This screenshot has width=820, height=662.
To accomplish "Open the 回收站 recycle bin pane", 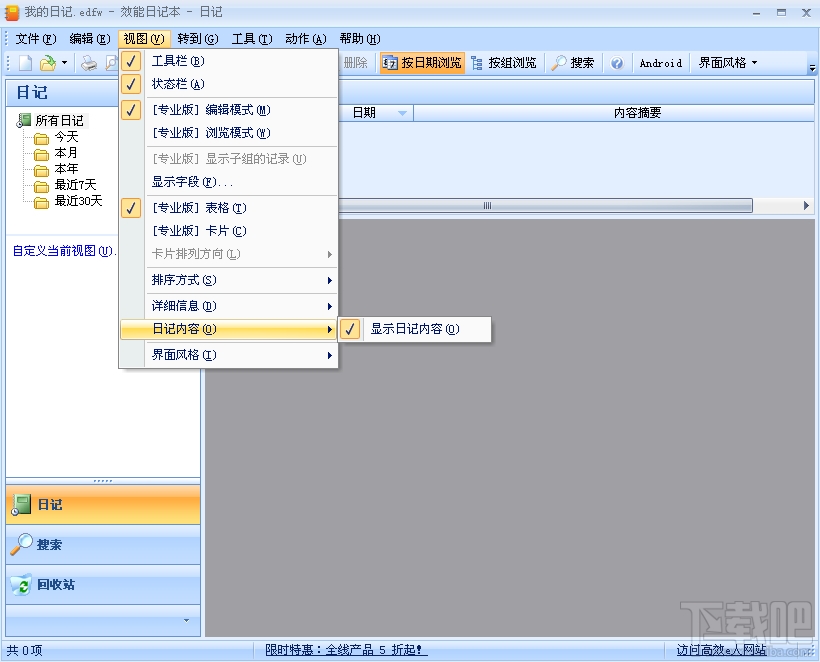I will coord(103,584).
